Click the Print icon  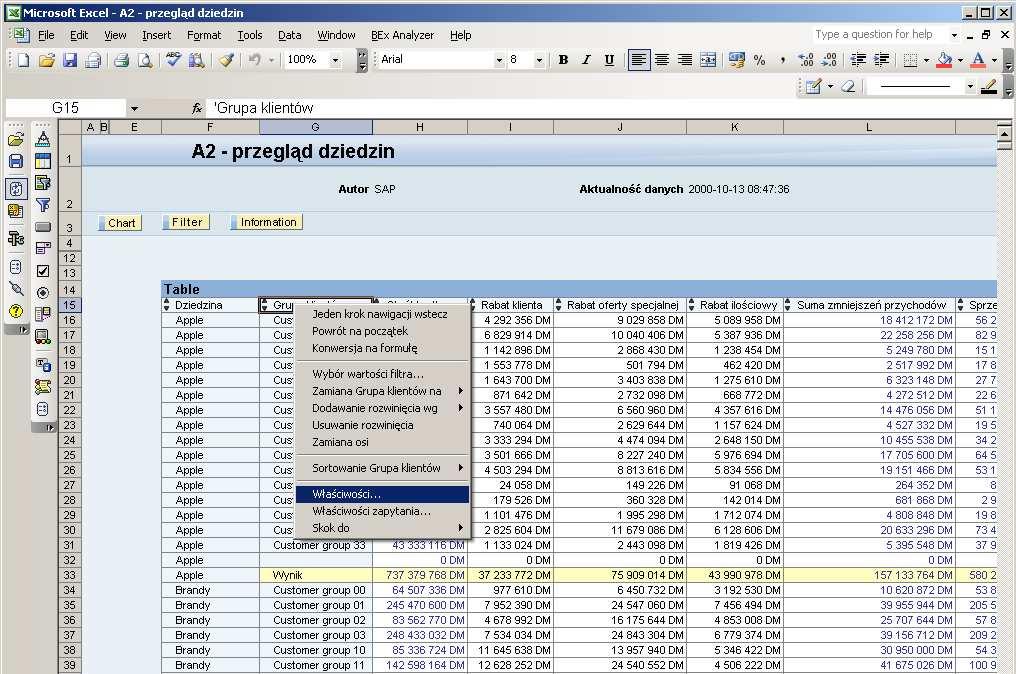coord(121,60)
